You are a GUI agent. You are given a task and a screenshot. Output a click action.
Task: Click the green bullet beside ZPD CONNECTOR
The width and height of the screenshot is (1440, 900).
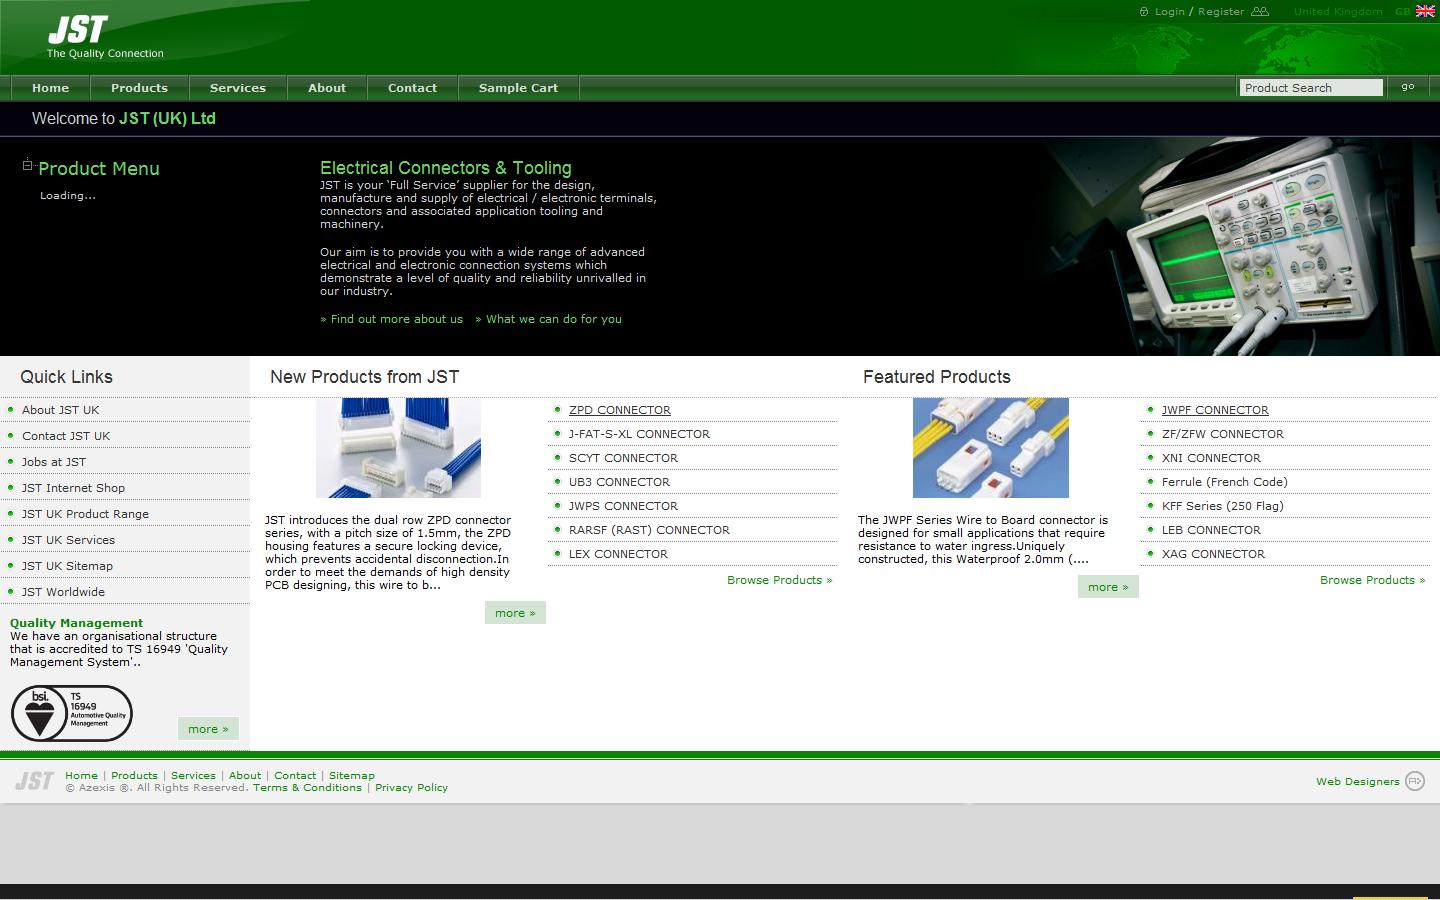click(x=557, y=410)
